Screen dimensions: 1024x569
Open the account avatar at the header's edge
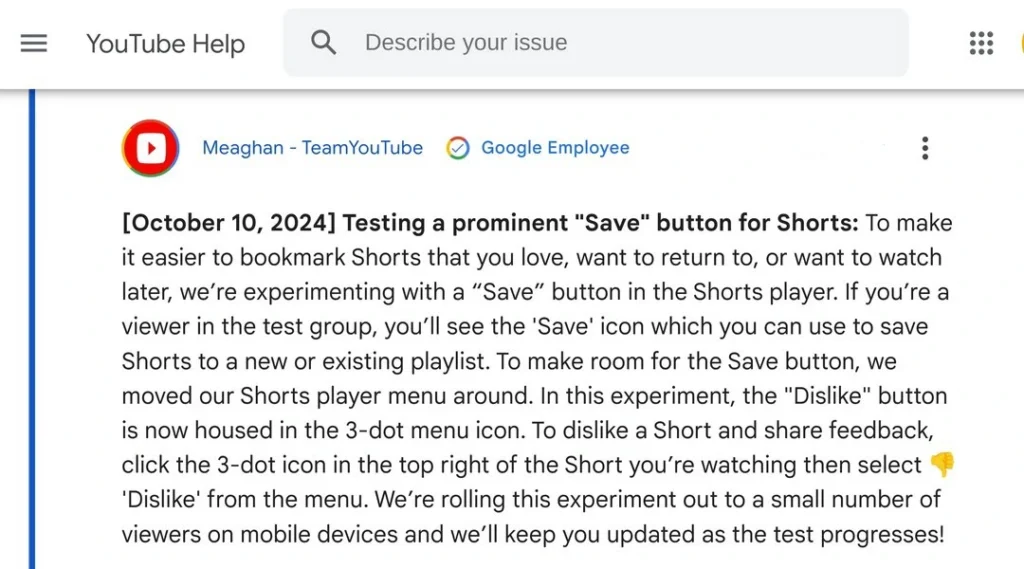(x=1021, y=43)
